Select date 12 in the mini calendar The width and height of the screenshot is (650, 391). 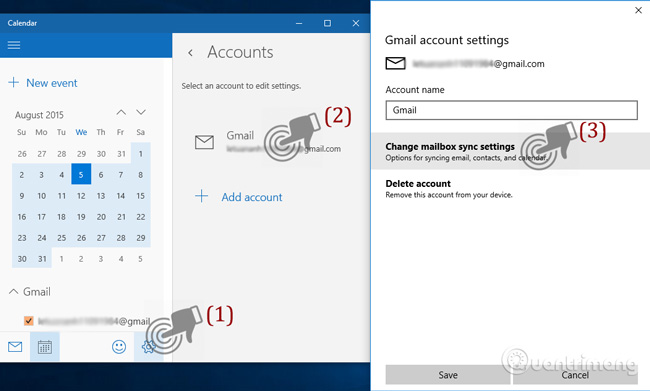pos(81,196)
